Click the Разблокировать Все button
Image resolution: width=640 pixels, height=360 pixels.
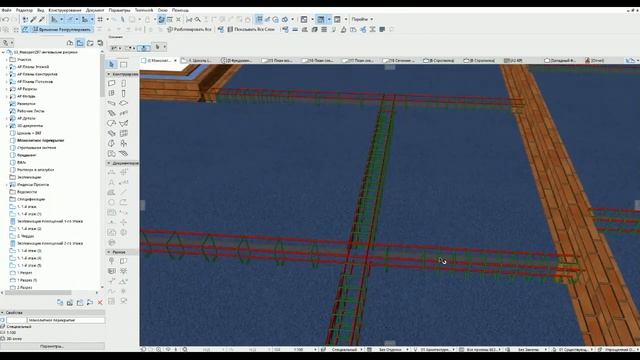click(189, 29)
